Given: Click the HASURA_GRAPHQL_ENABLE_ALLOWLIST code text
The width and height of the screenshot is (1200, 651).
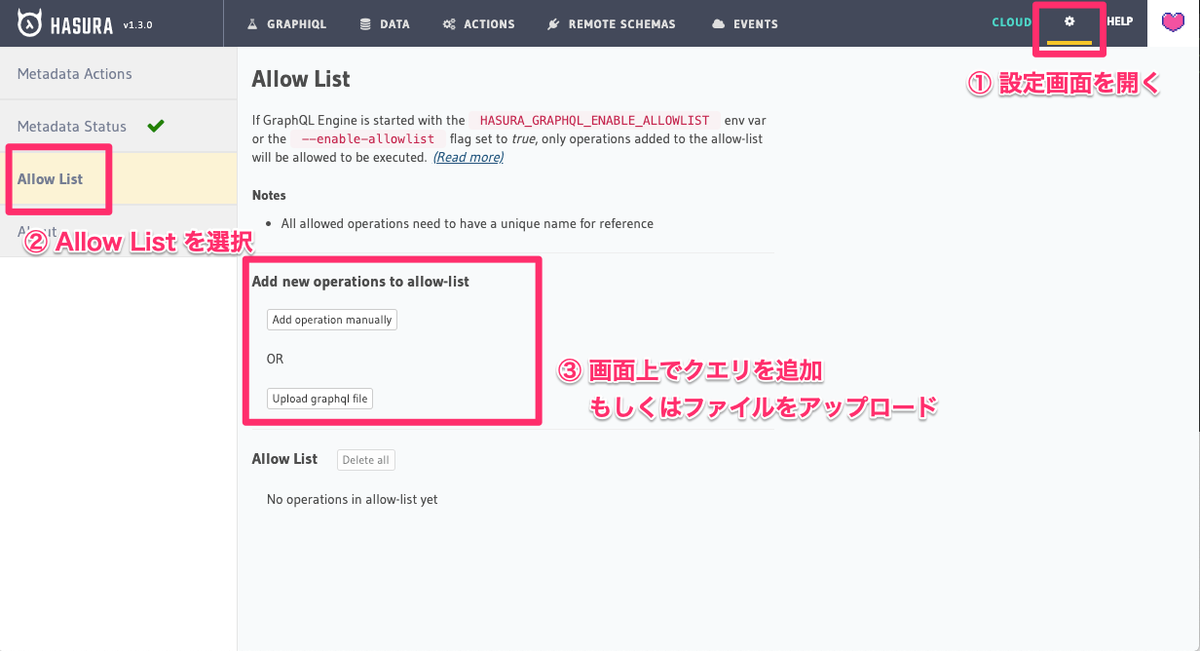Looking at the screenshot, I should click(595, 120).
